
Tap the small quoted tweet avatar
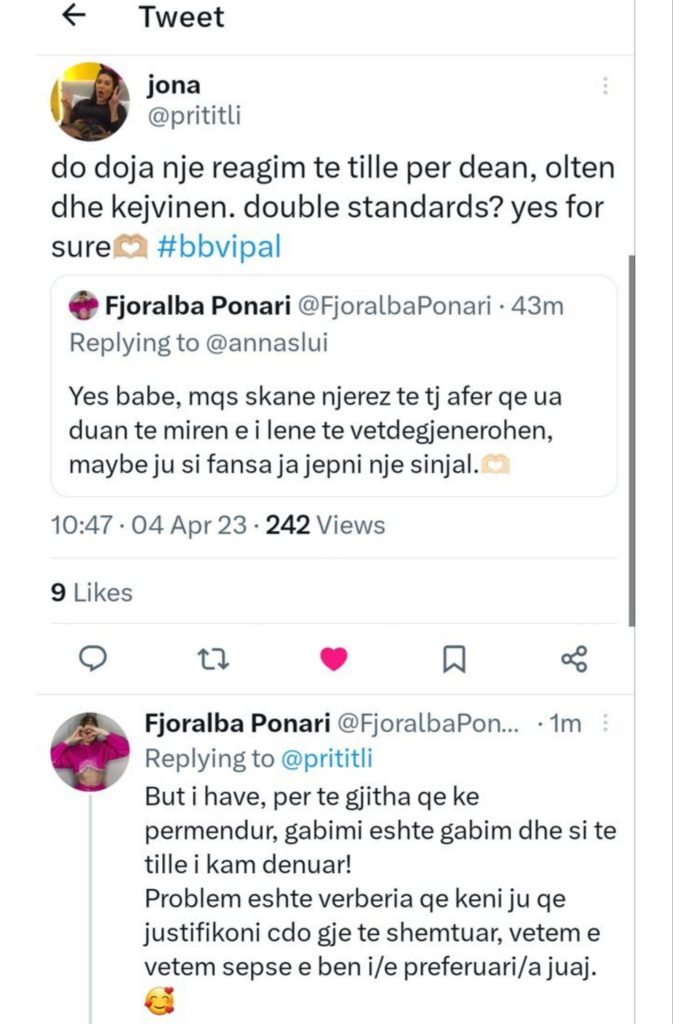[84, 305]
